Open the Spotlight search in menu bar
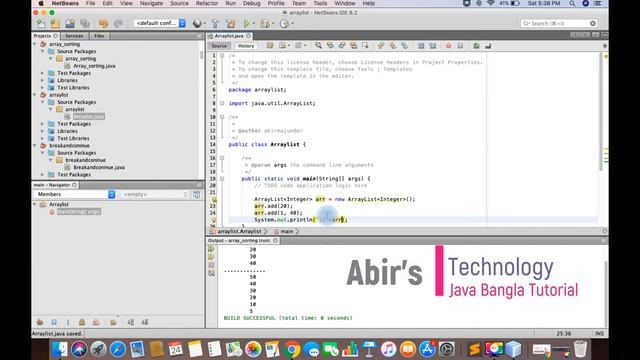This screenshot has height=360, width=640. pos(572,3)
